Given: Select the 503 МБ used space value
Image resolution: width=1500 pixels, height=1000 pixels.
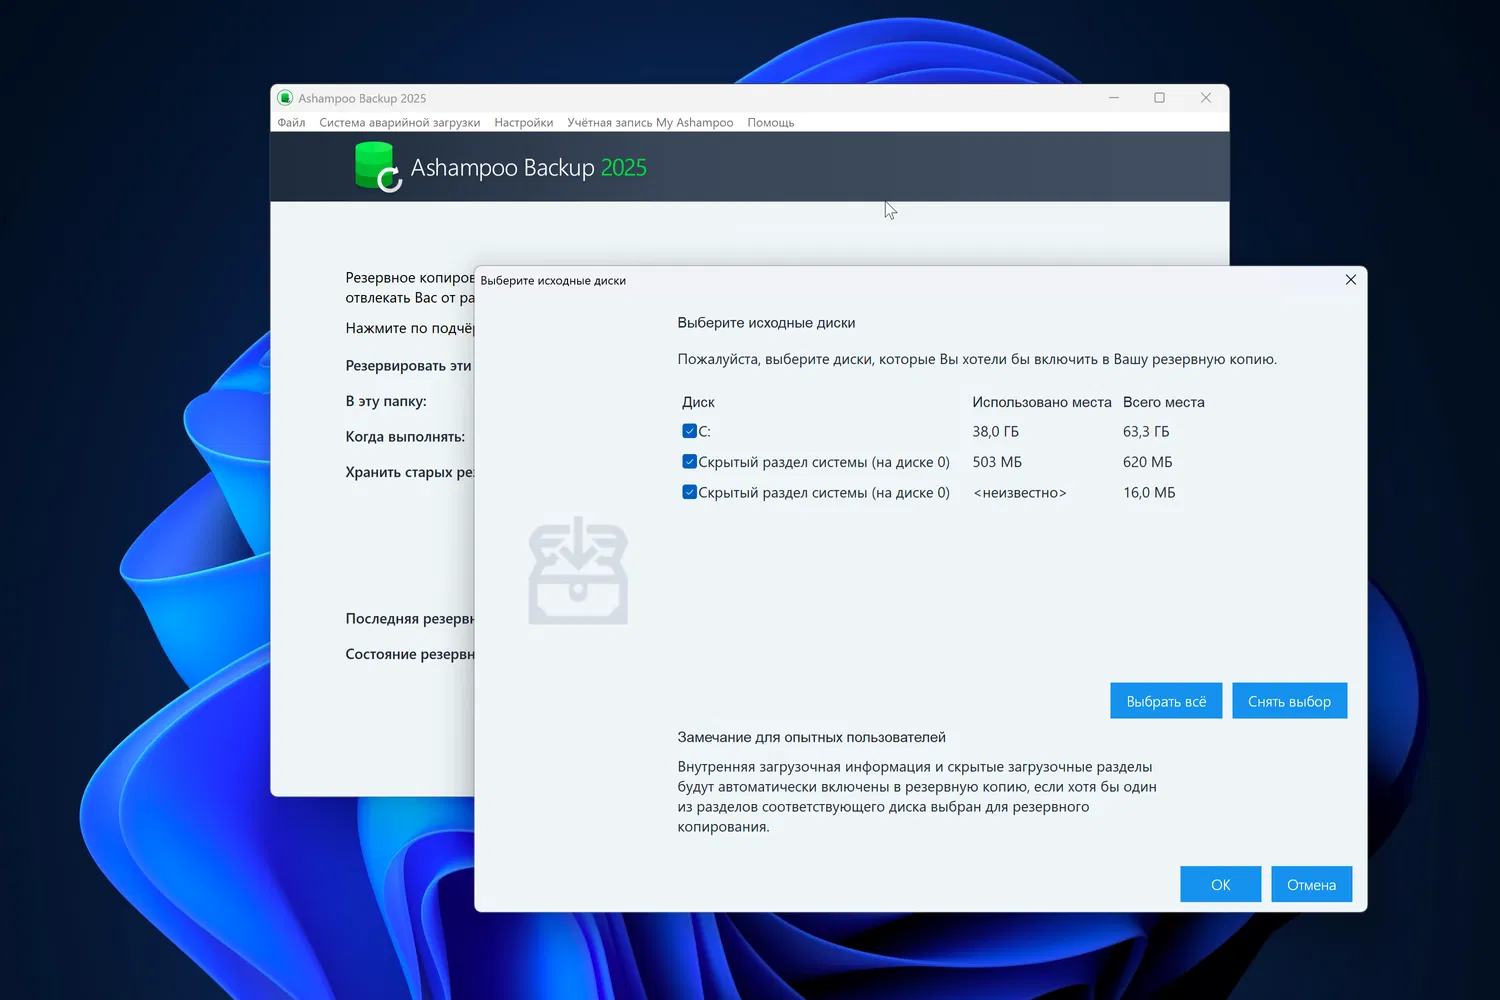Looking at the screenshot, I should [x=997, y=462].
